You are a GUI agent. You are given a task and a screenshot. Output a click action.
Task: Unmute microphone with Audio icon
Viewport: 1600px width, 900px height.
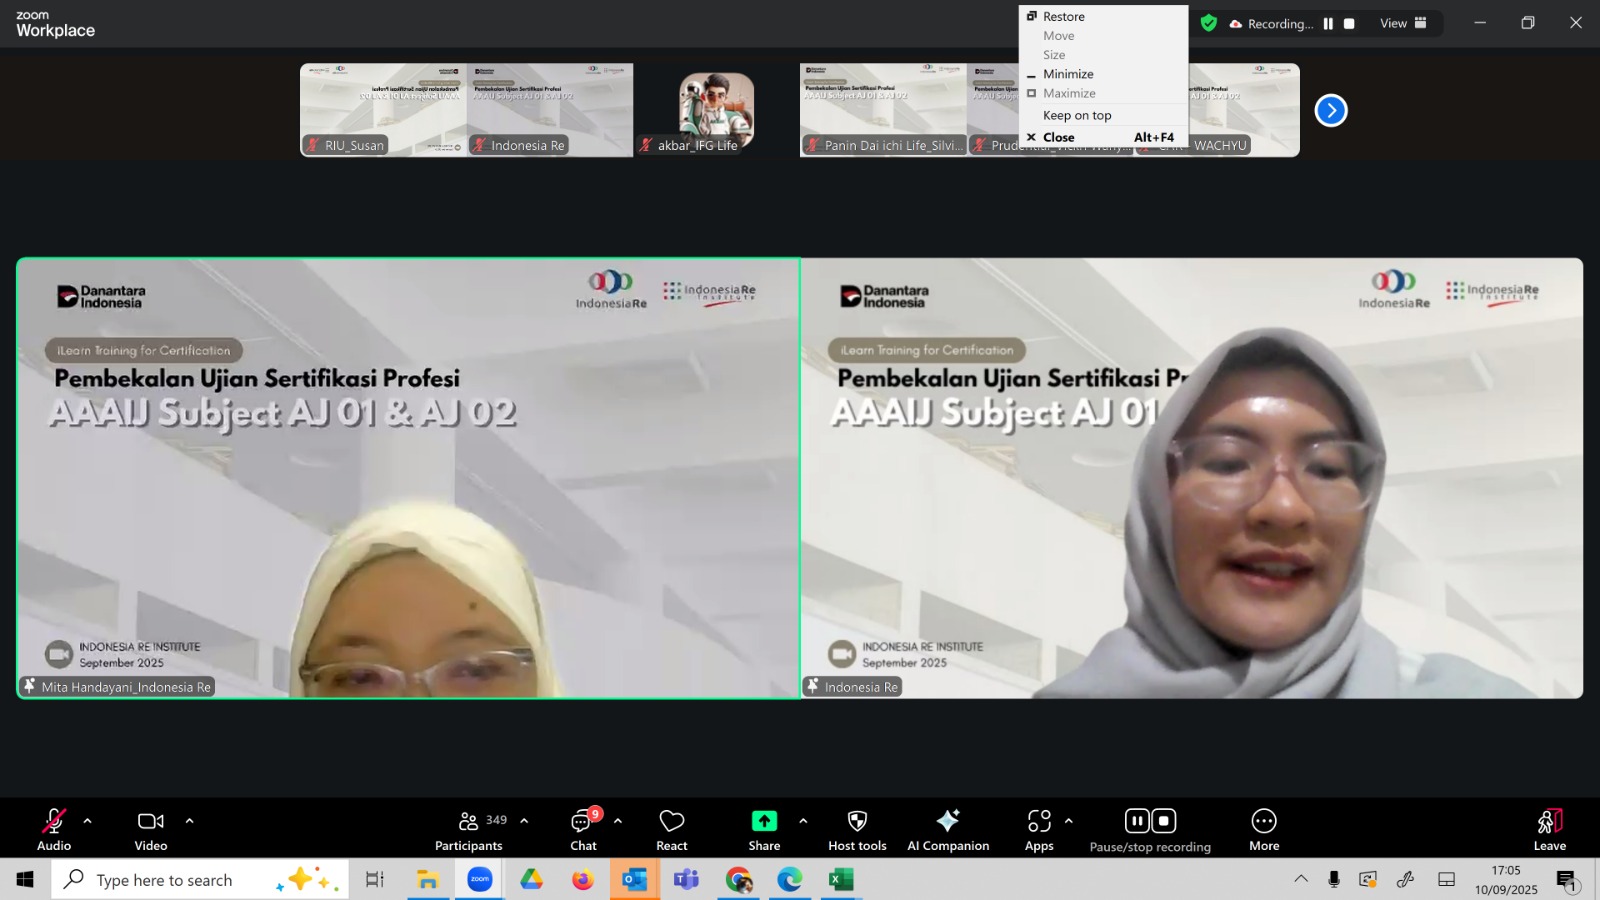(x=54, y=822)
